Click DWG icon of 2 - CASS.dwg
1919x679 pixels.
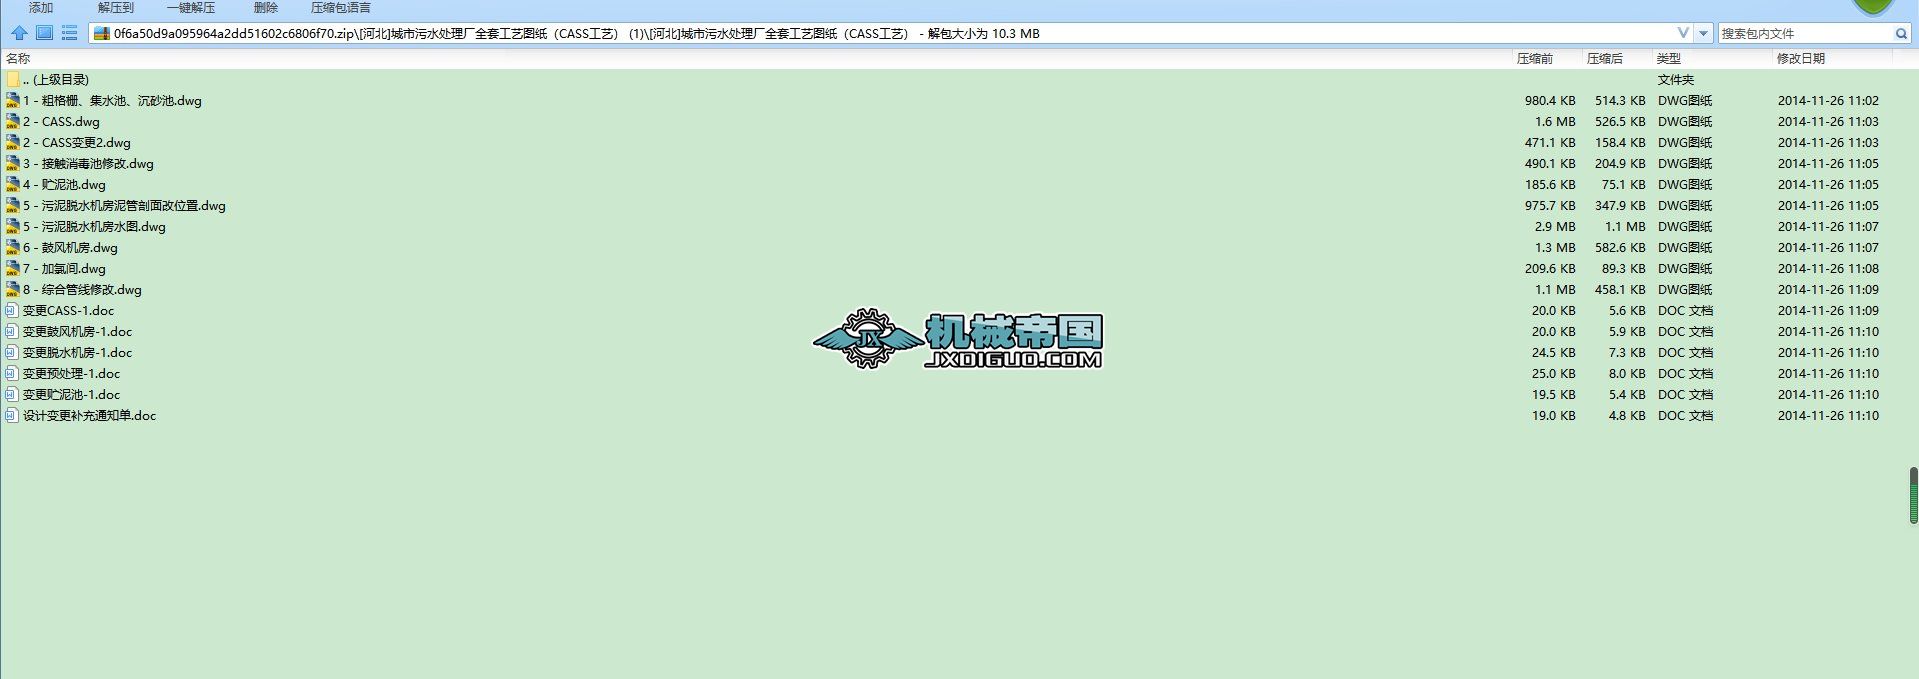[12, 121]
